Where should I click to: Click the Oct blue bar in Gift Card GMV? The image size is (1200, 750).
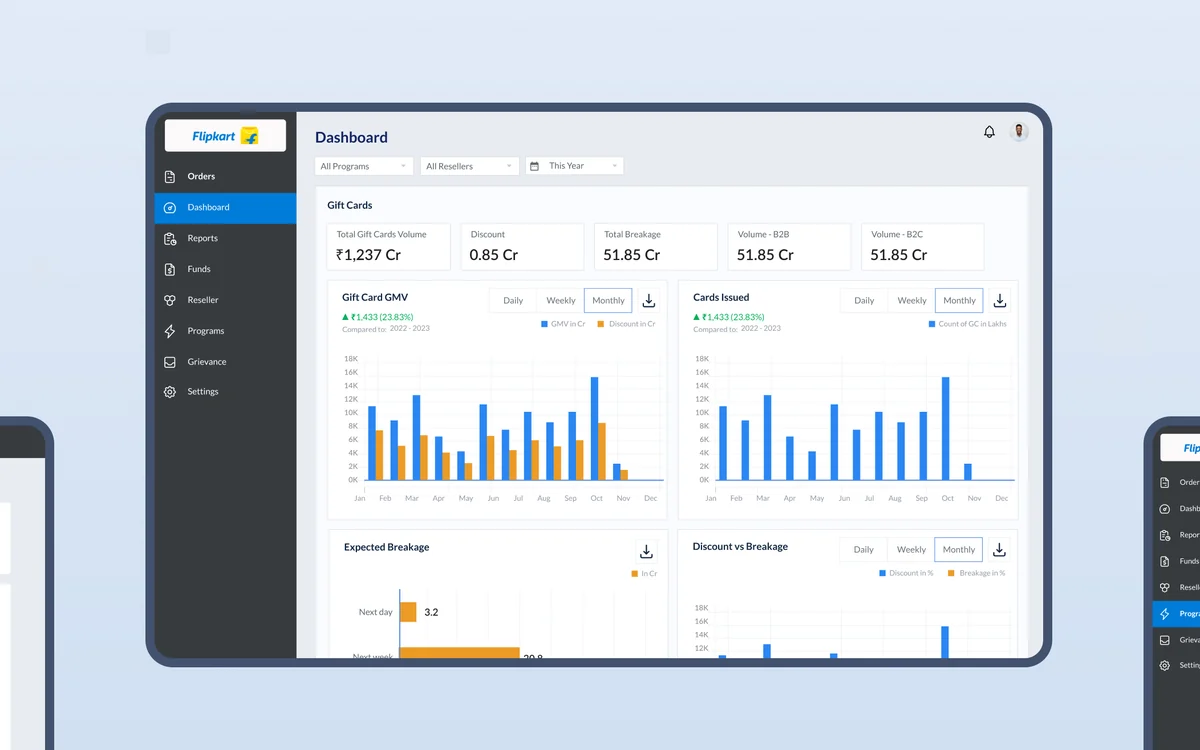(594, 429)
